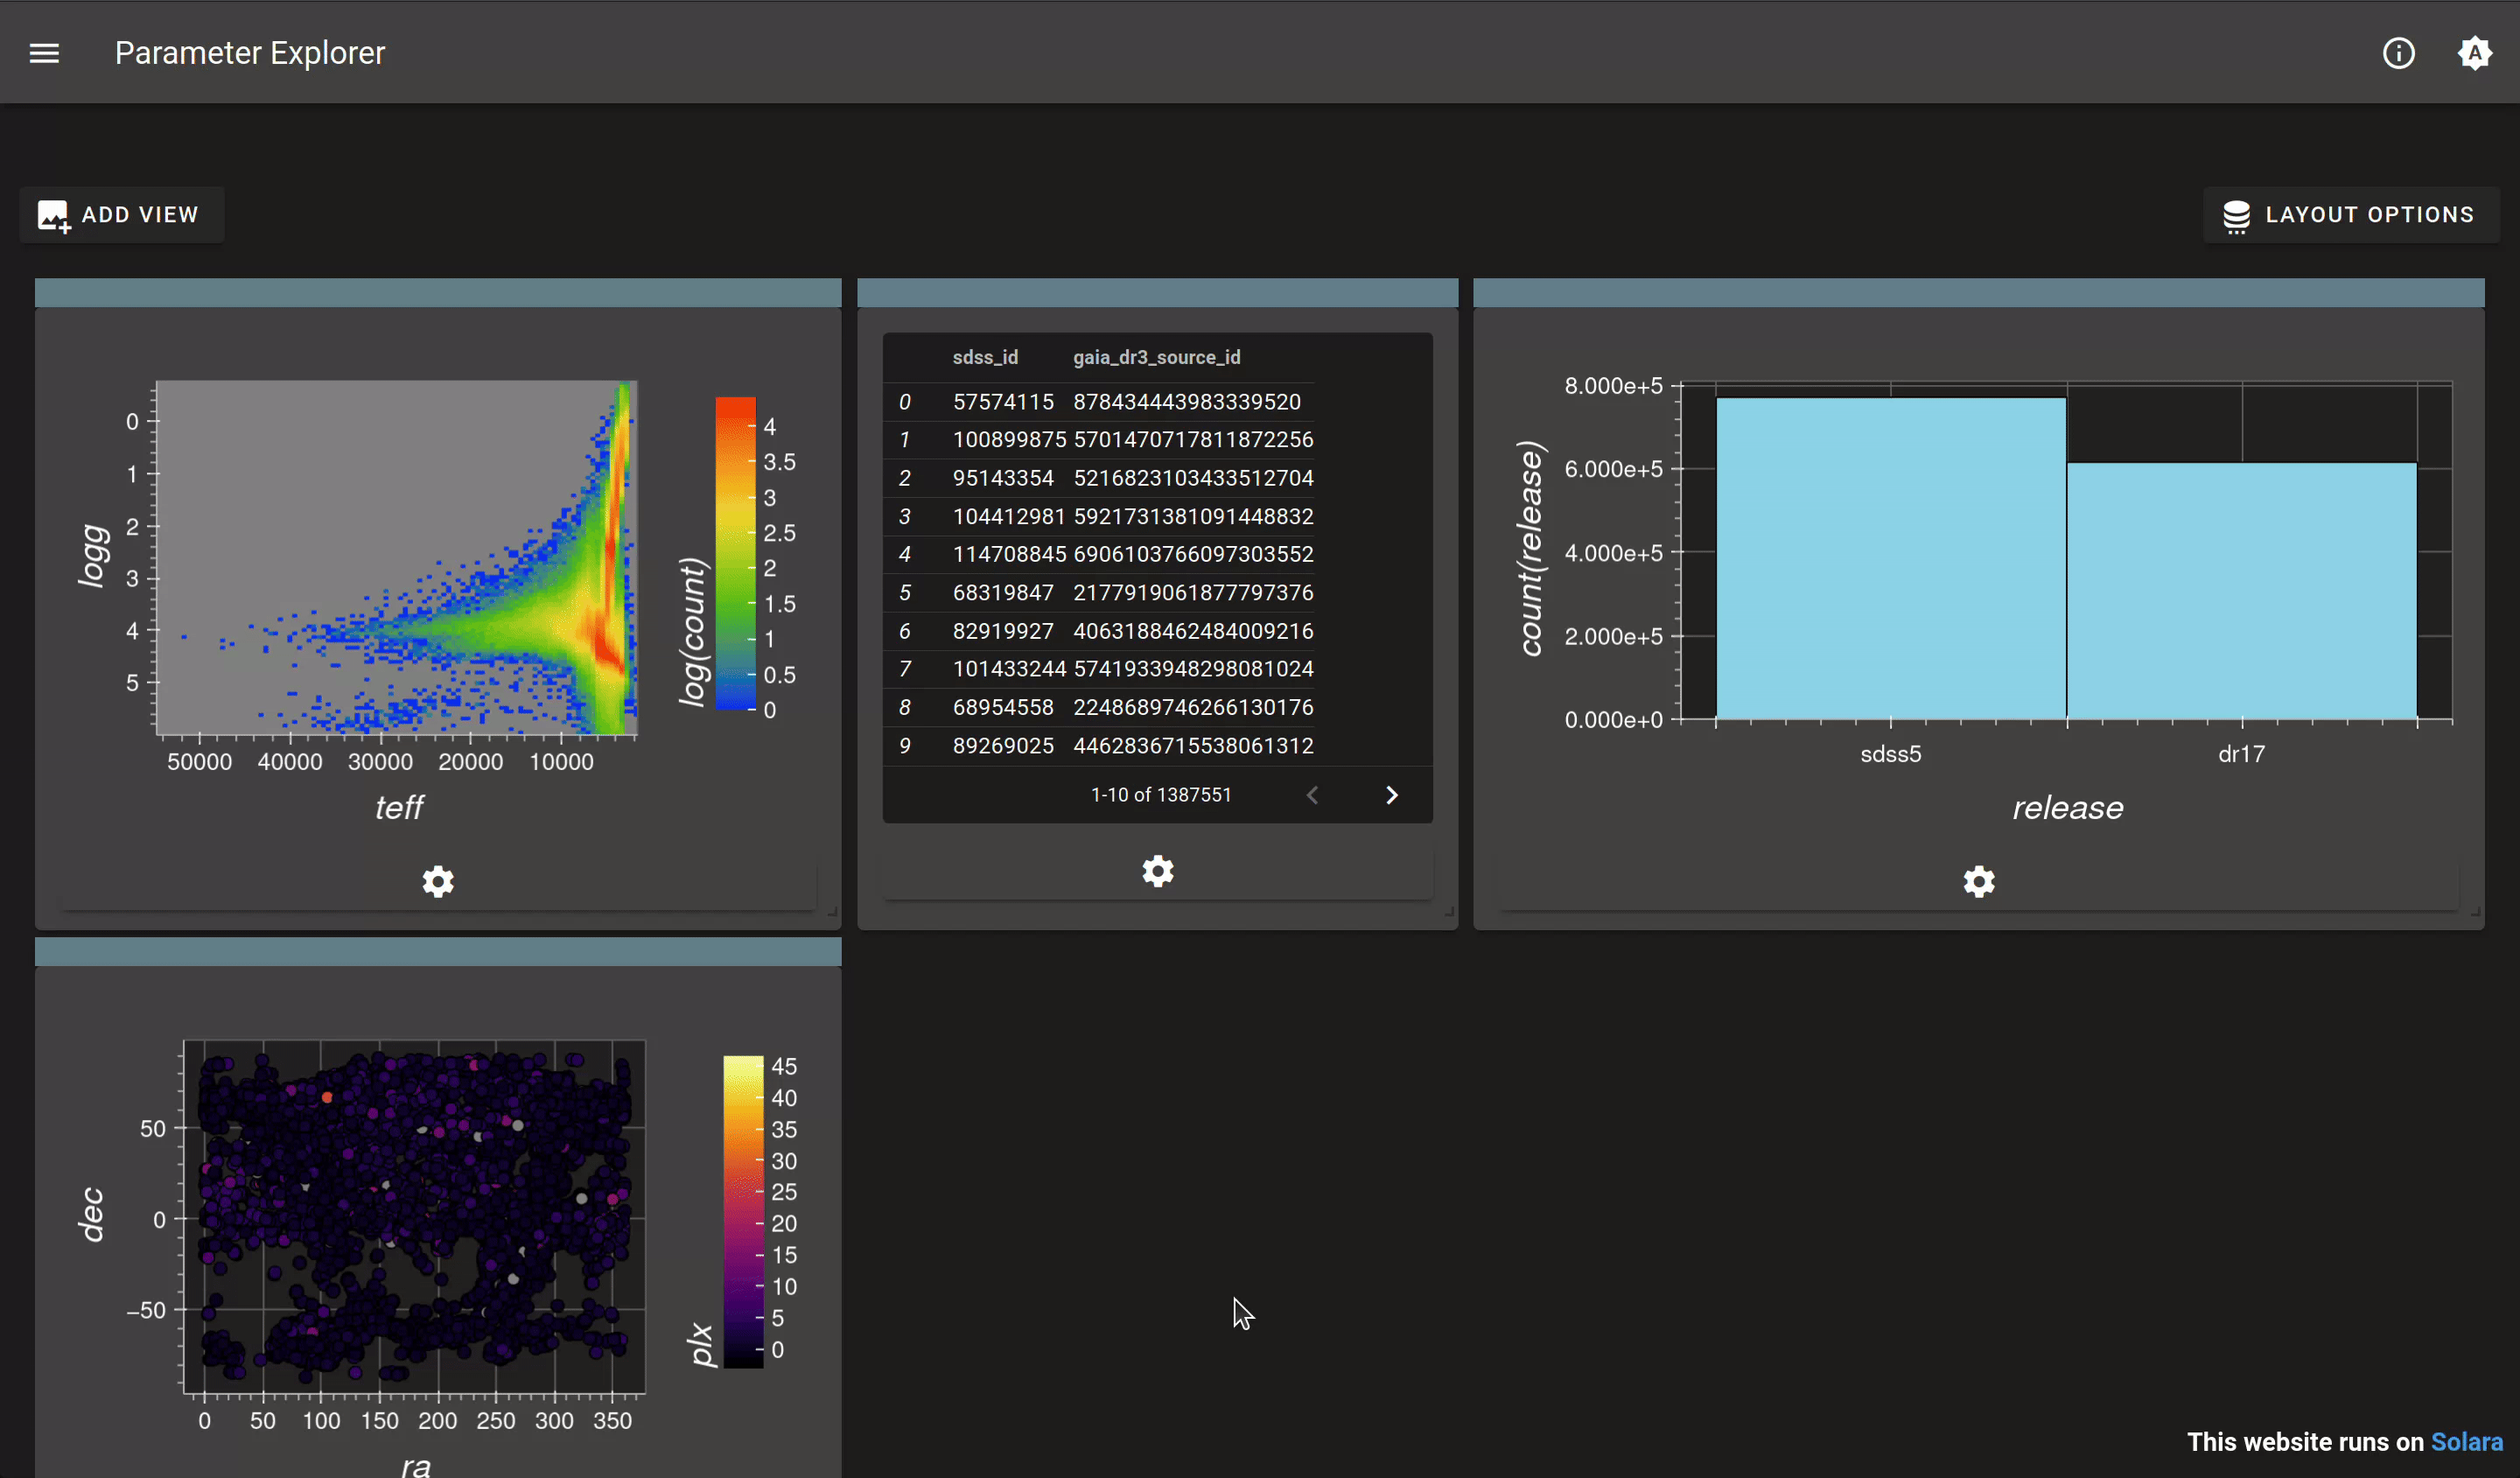Click the log(count) colorbar of heatmap
2520x1478 pixels.
(x=735, y=553)
